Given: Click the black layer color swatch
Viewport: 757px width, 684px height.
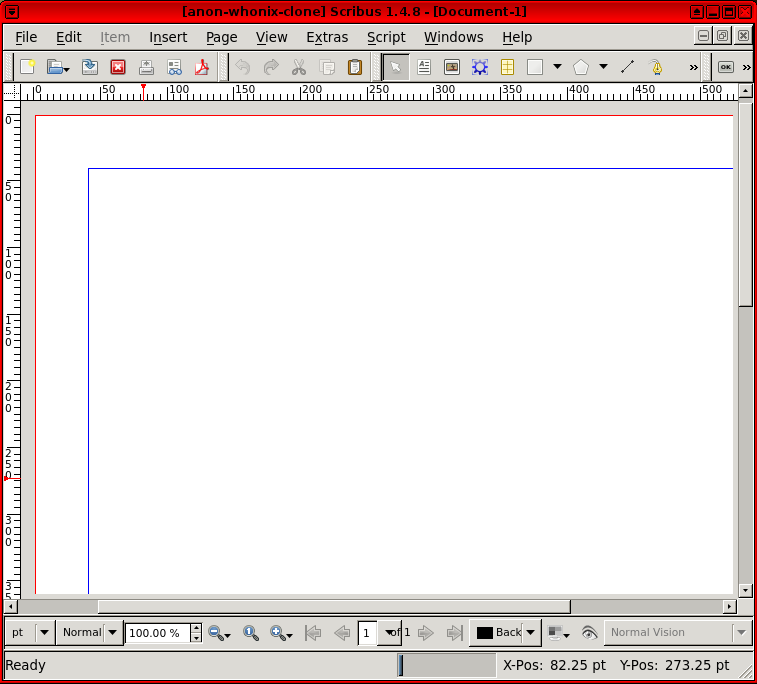Looking at the screenshot, I should point(485,632).
